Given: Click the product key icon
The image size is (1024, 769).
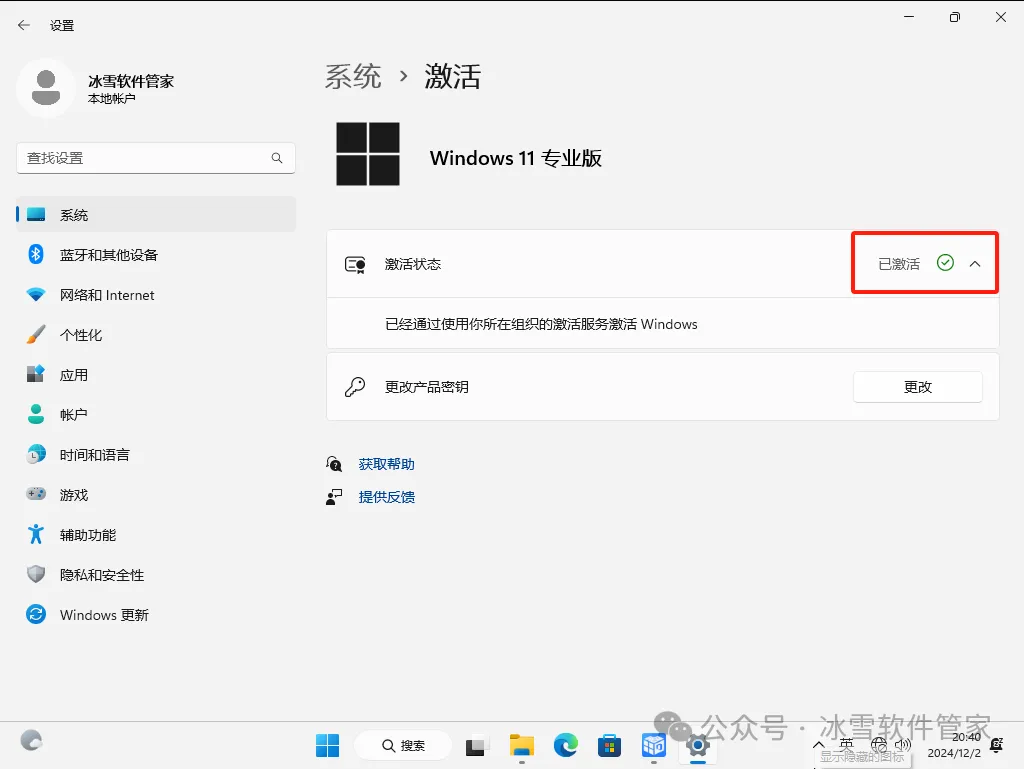Looking at the screenshot, I should tap(355, 387).
